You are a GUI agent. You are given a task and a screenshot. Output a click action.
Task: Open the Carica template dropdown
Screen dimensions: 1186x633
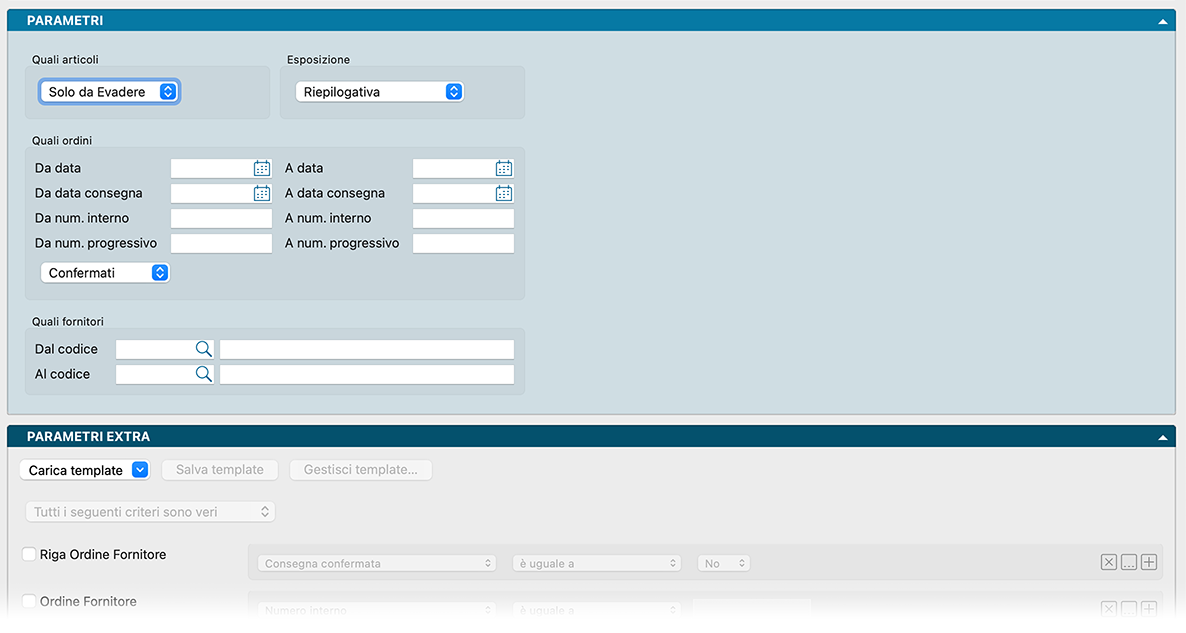coord(84,470)
